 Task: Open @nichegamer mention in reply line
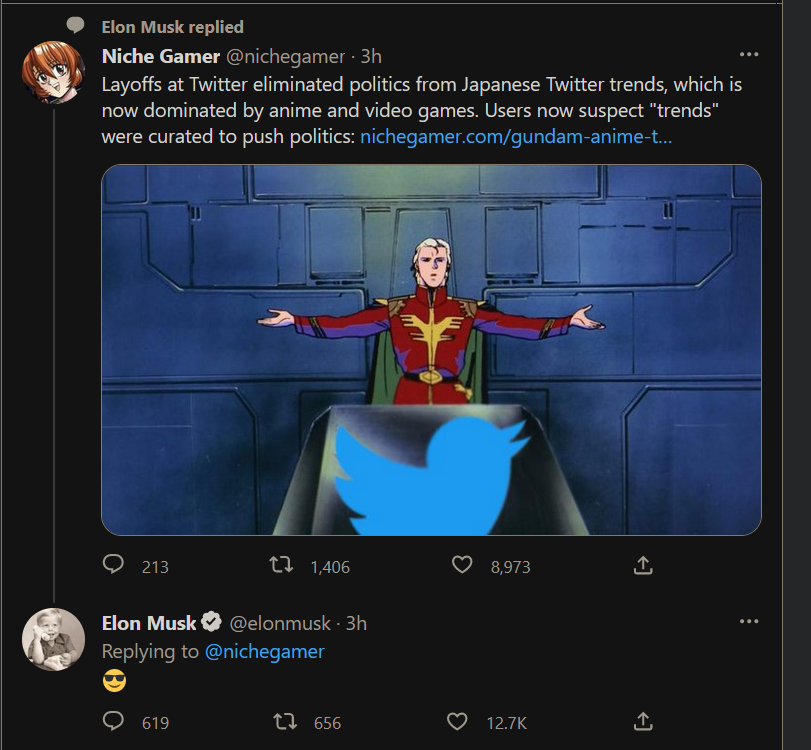[x=265, y=651]
